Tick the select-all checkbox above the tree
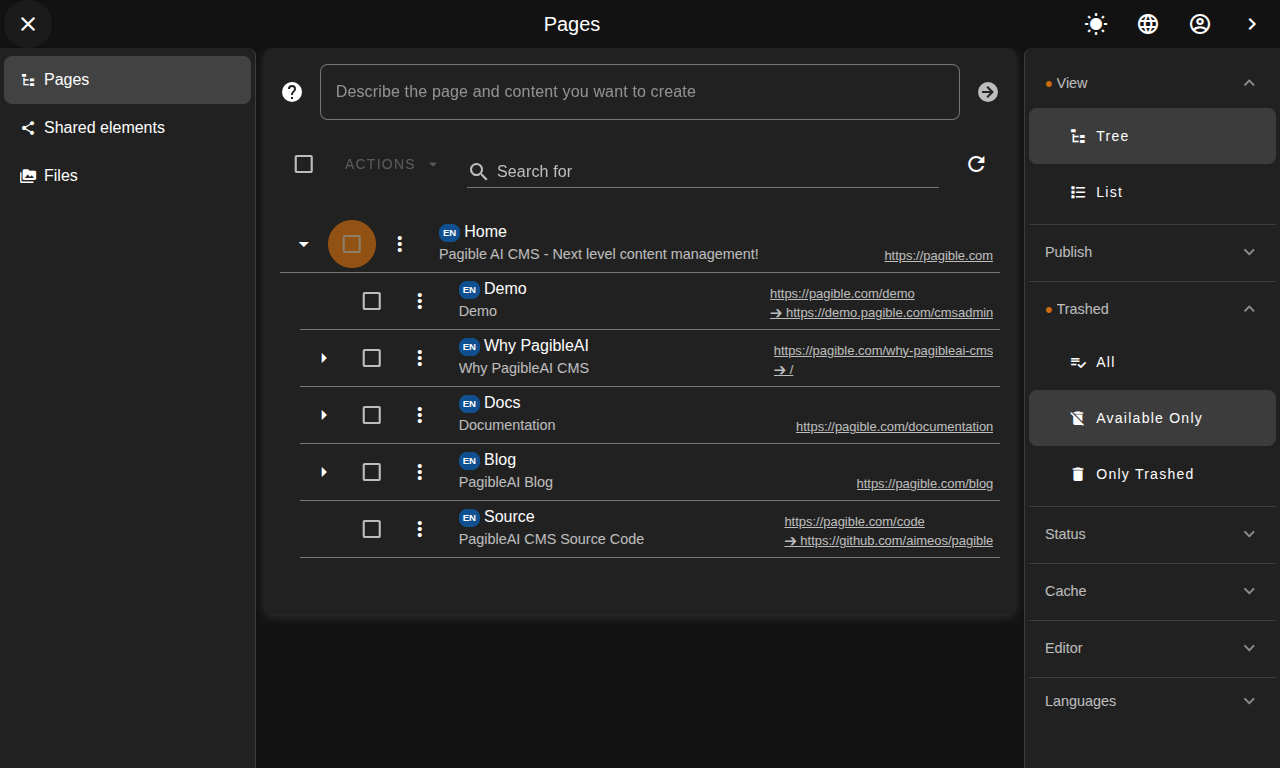This screenshot has width=1280, height=768. (303, 164)
